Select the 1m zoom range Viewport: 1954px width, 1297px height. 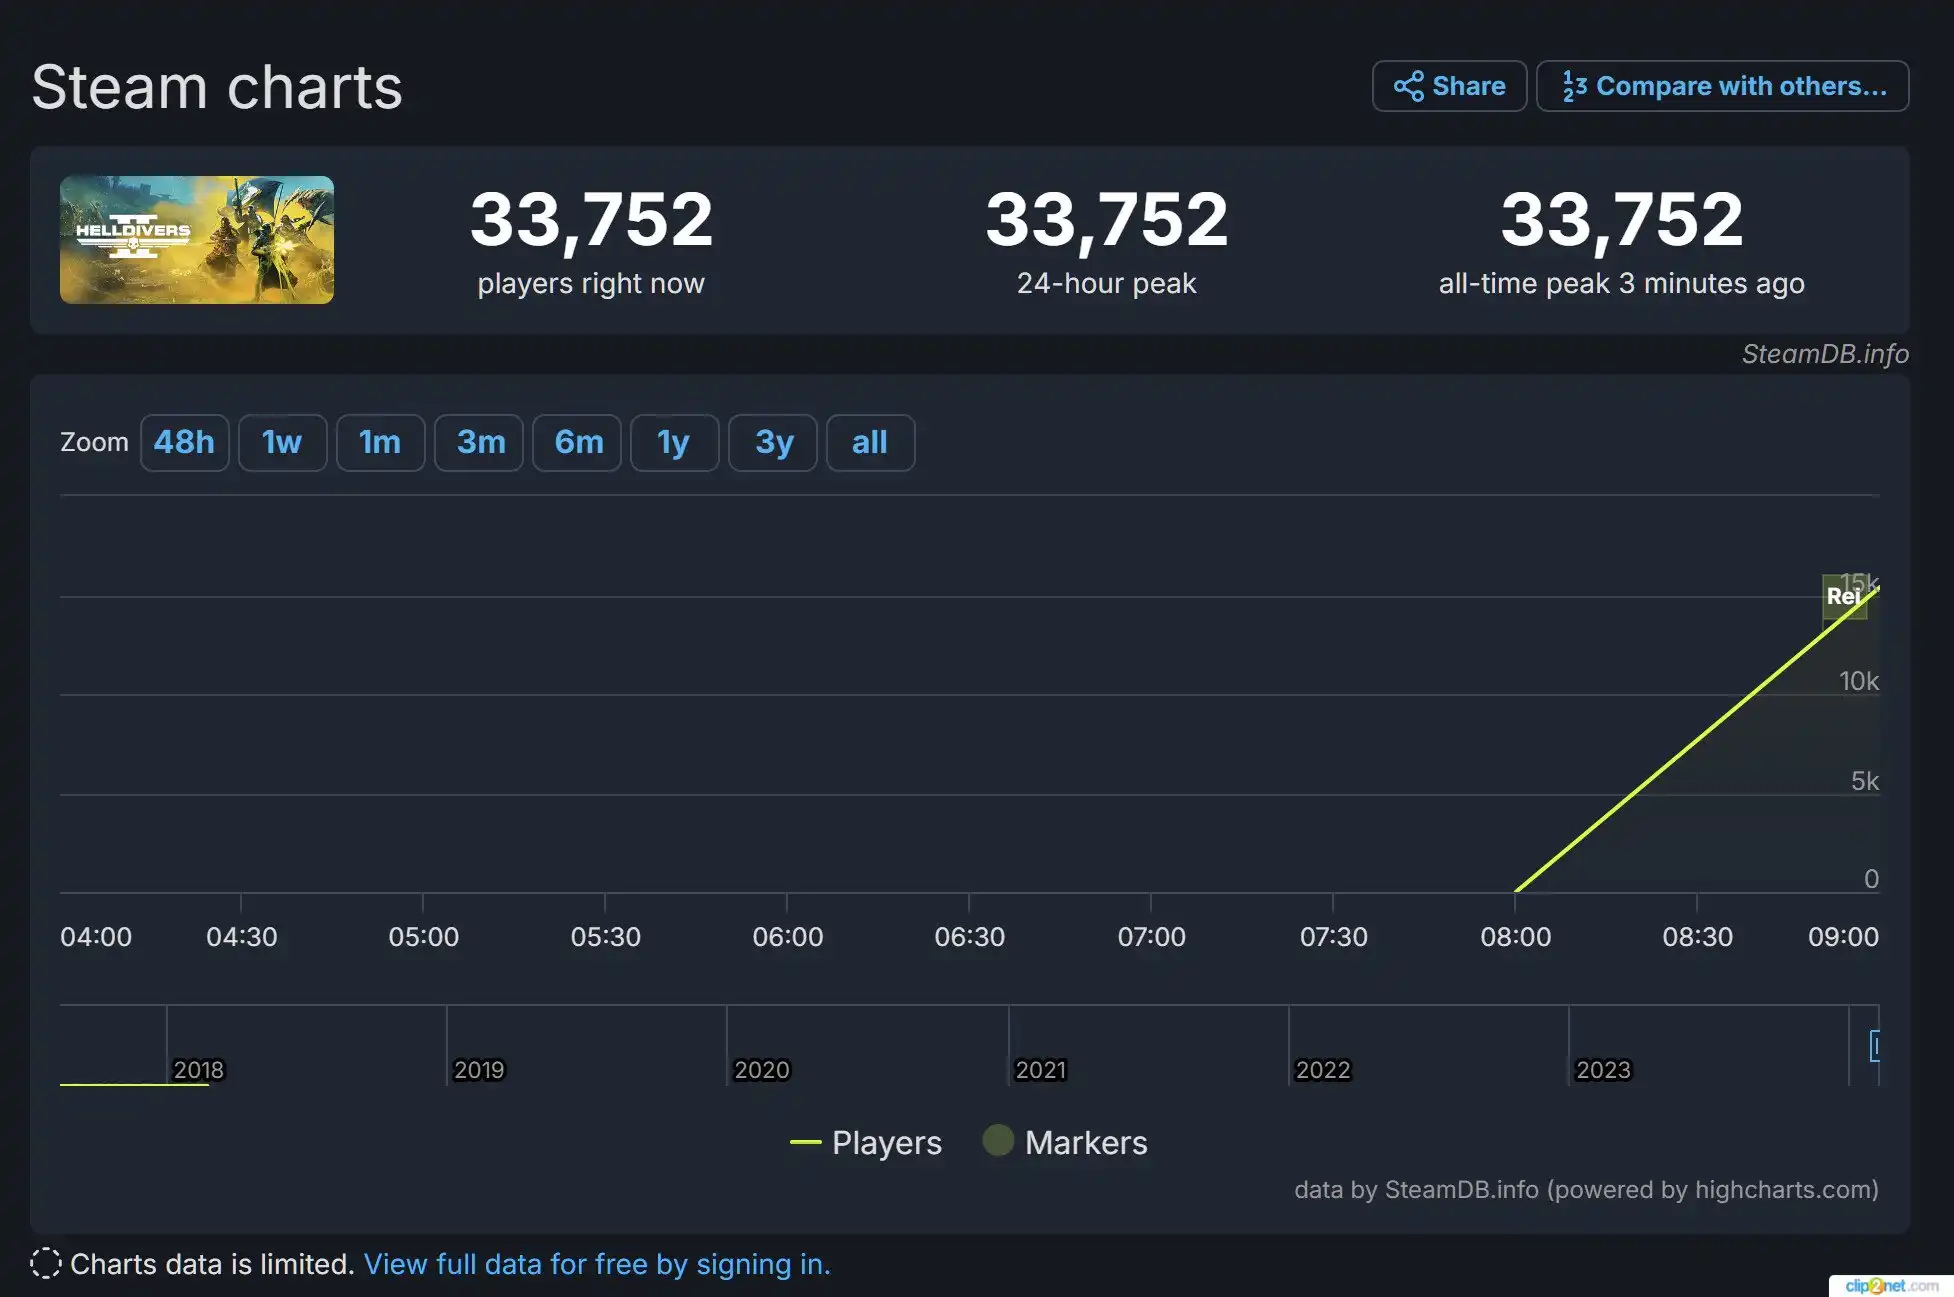(380, 442)
